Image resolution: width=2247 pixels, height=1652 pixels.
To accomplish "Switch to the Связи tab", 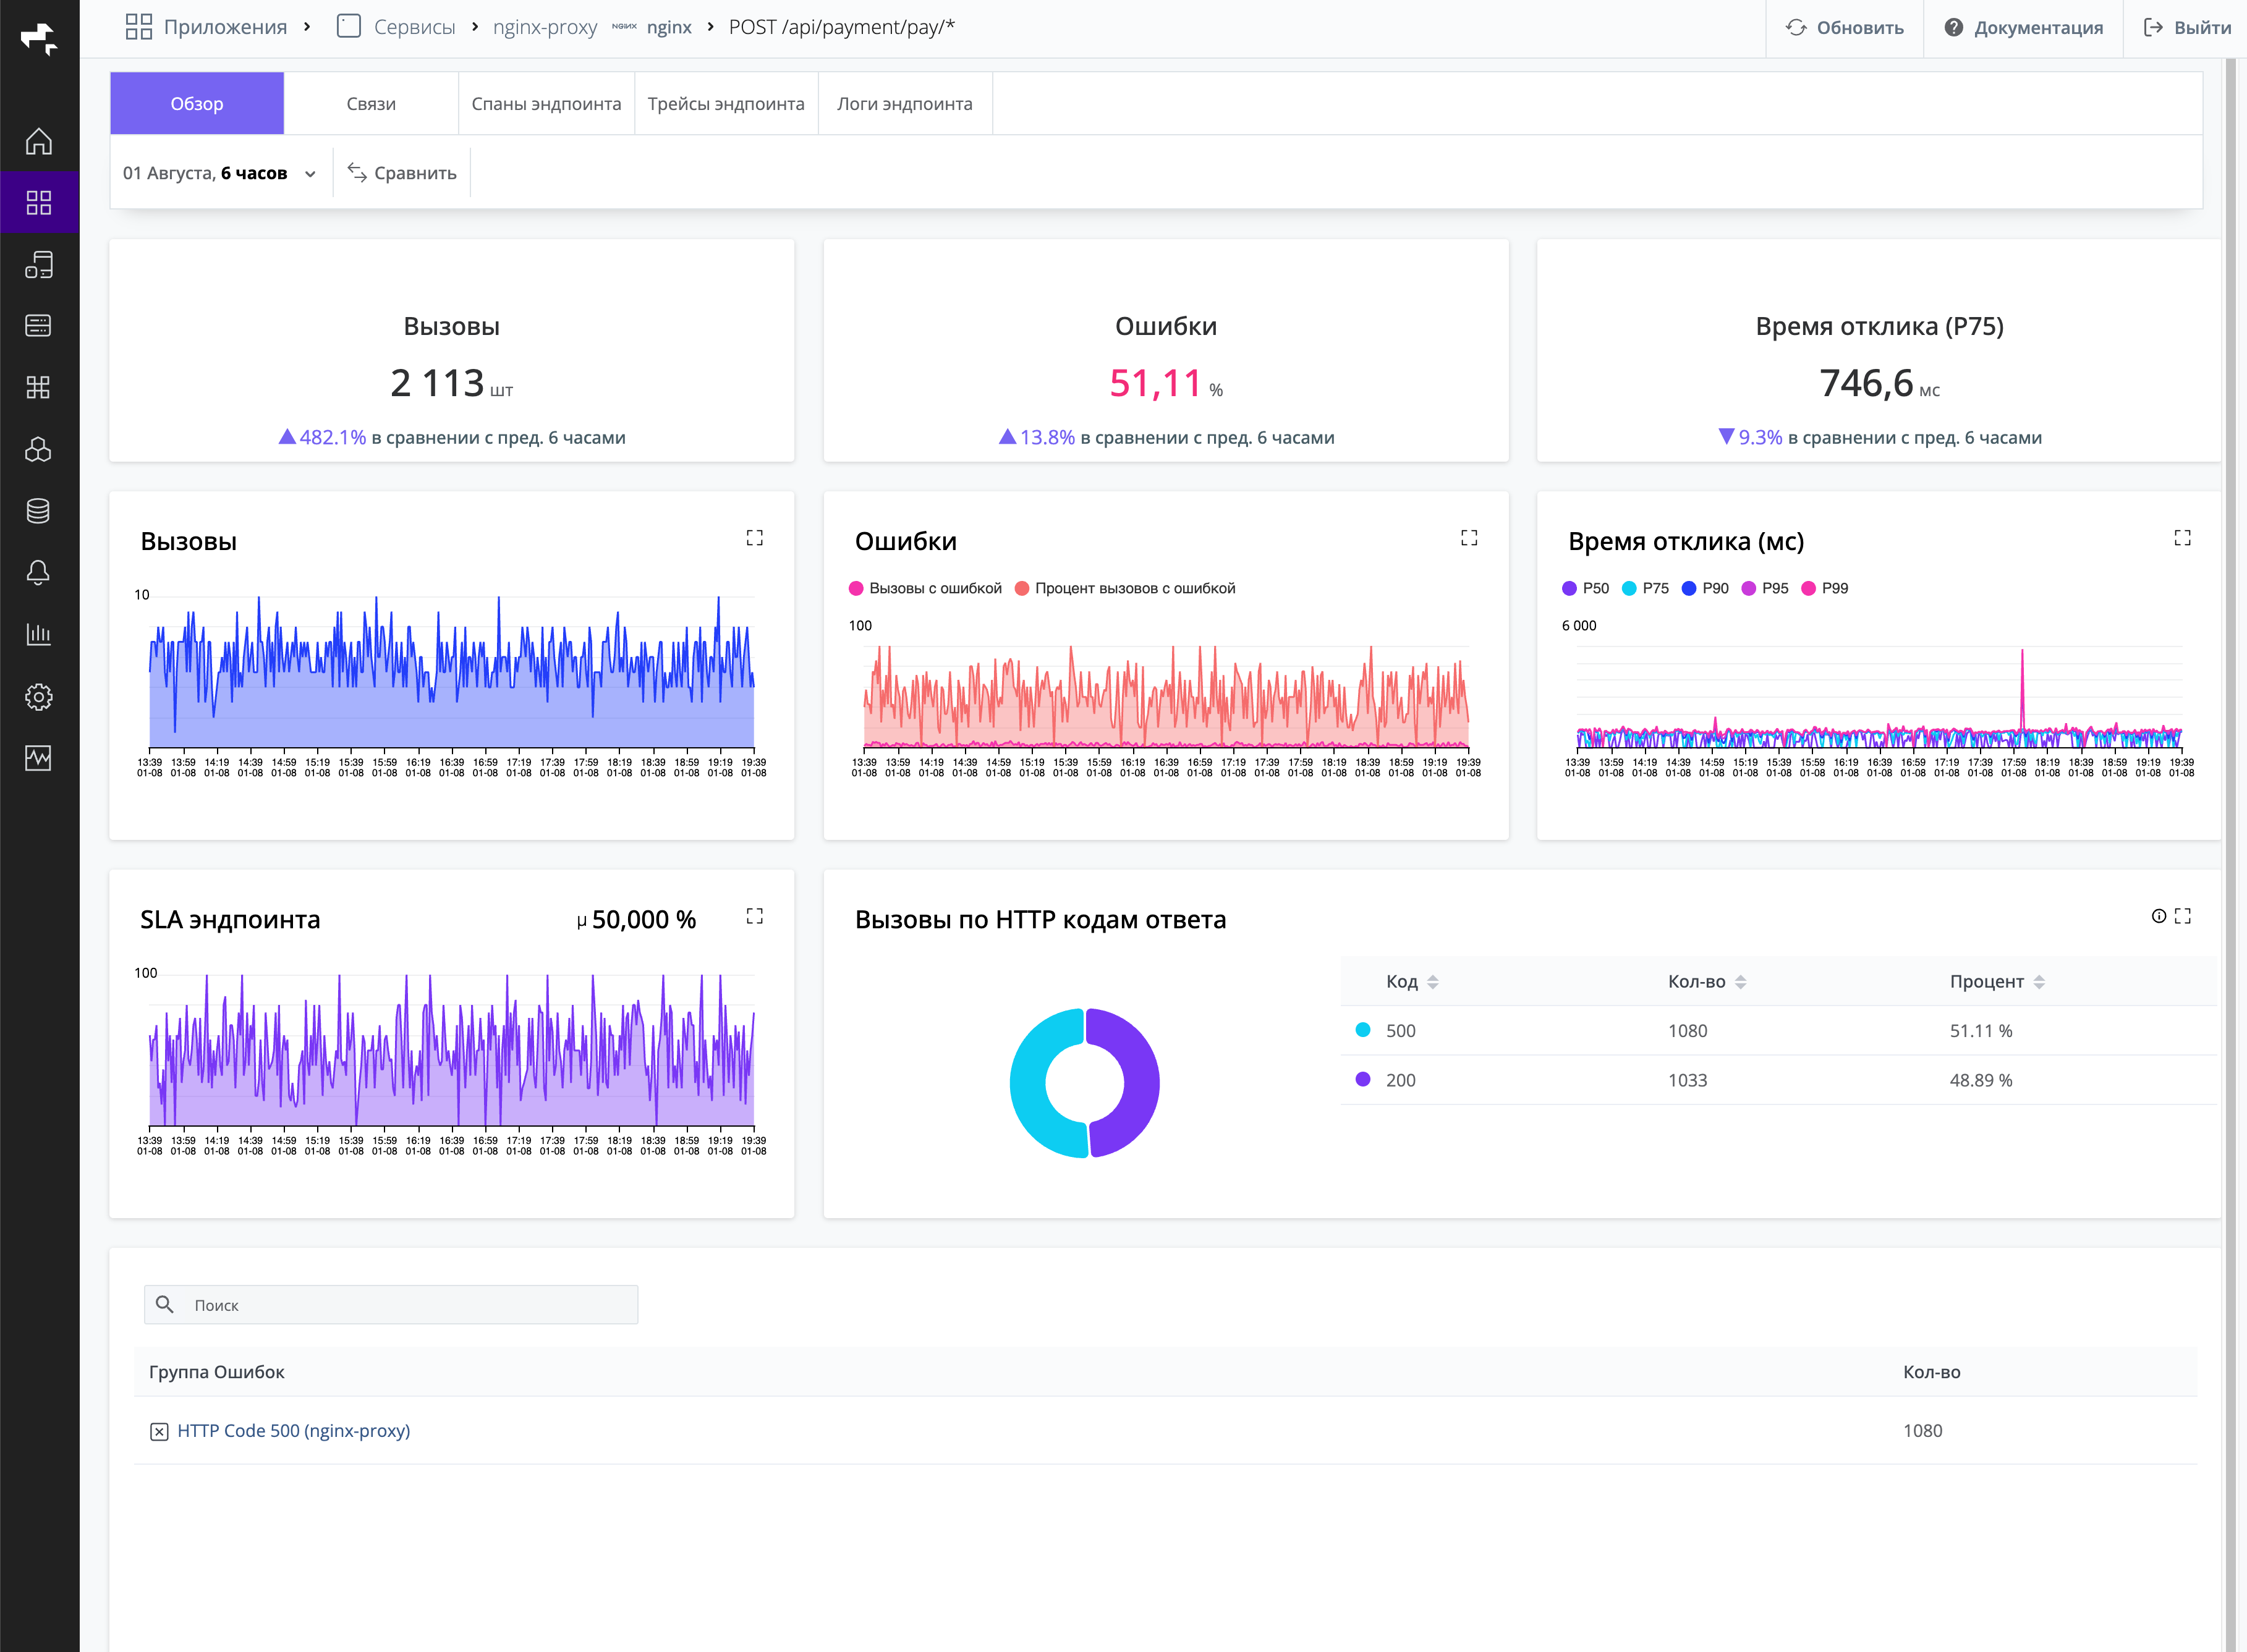I will [x=371, y=103].
